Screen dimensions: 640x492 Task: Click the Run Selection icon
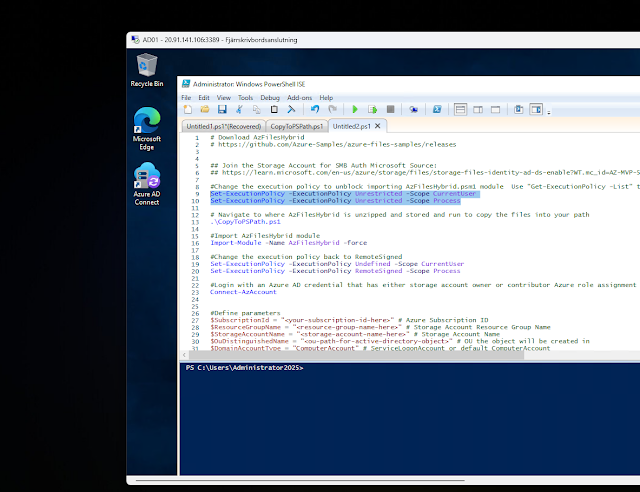pos(372,109)
